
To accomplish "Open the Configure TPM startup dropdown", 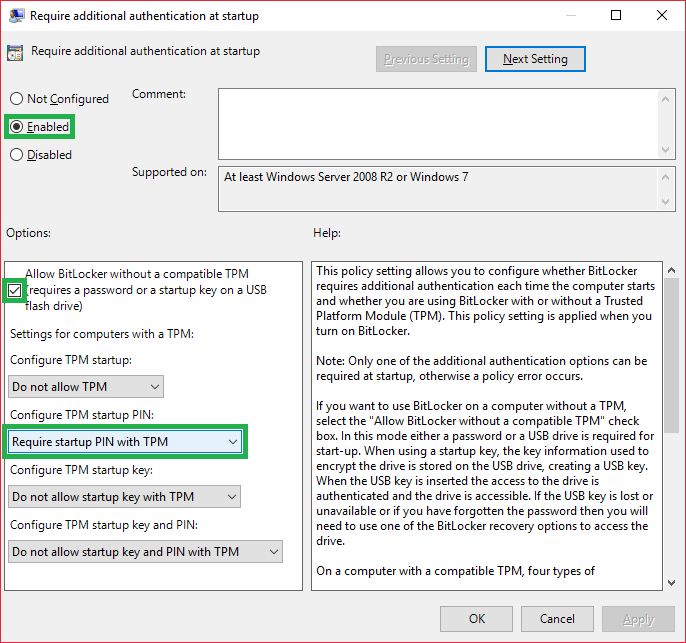I will (86, 387).
